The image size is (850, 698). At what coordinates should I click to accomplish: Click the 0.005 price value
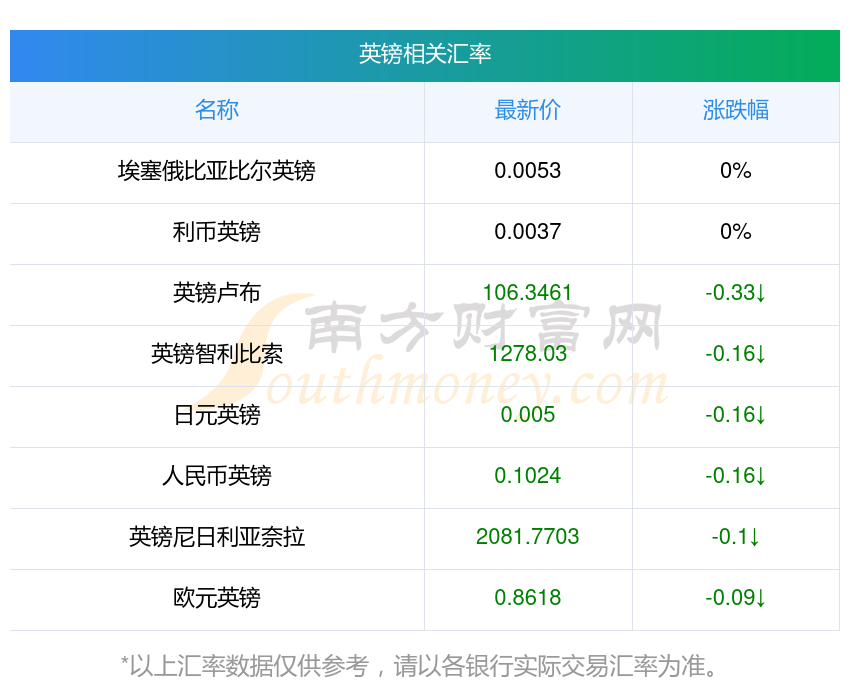click(x=527, y=415)
